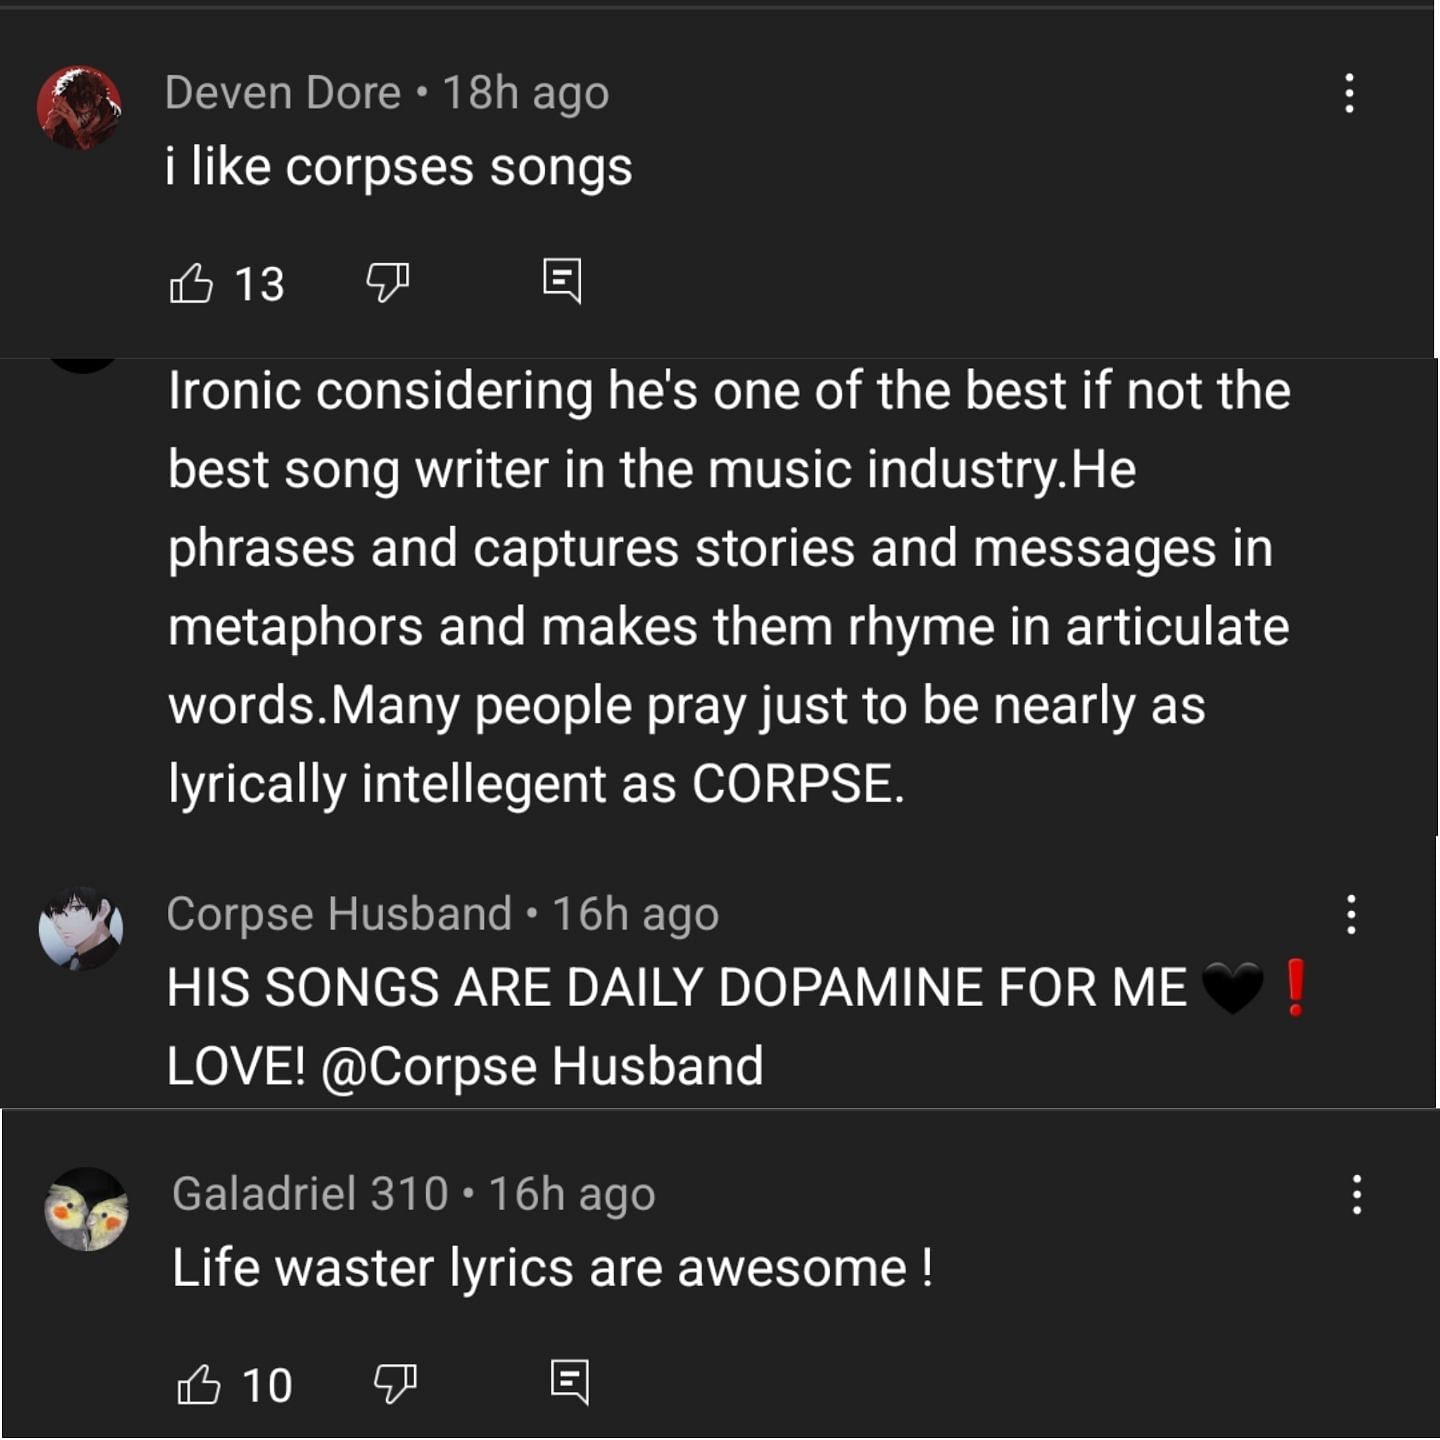Screen dimensions: 1440x1440
Task: Open Corpse Husband's profile avatar
Action: click(81, 928)
